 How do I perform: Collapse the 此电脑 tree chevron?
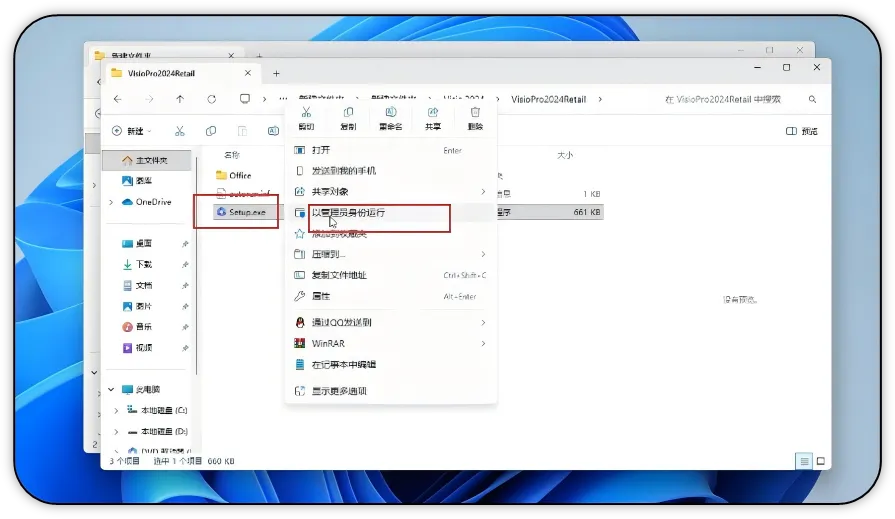pyautogui.click(x=111, y=389)
